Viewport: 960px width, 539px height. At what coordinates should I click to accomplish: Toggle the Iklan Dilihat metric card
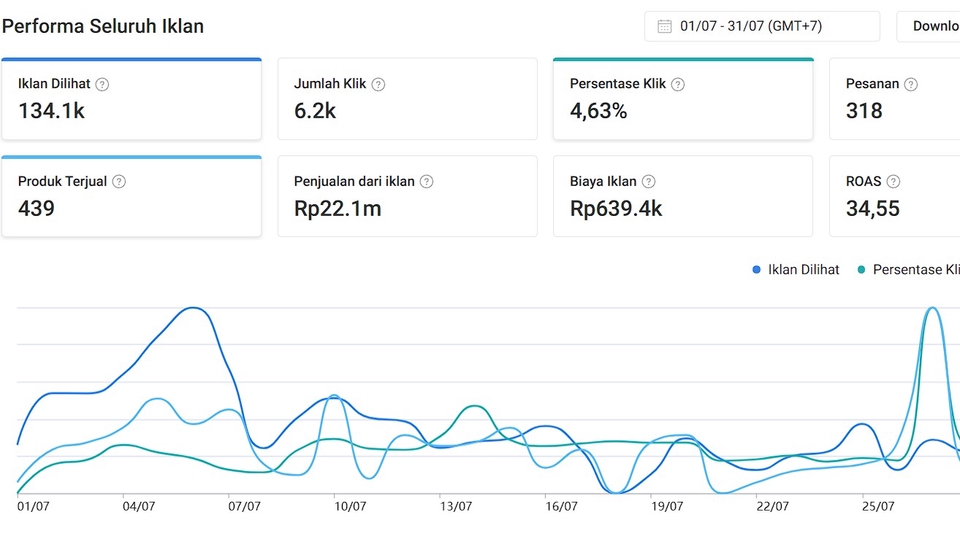[132, 99]
